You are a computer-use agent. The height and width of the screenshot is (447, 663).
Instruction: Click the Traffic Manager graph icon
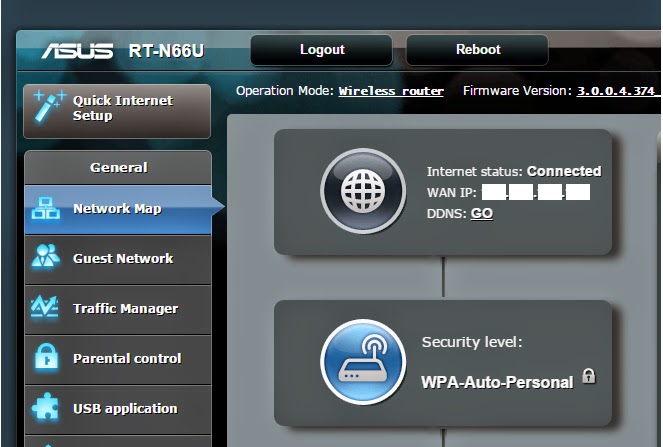(45, 307)
